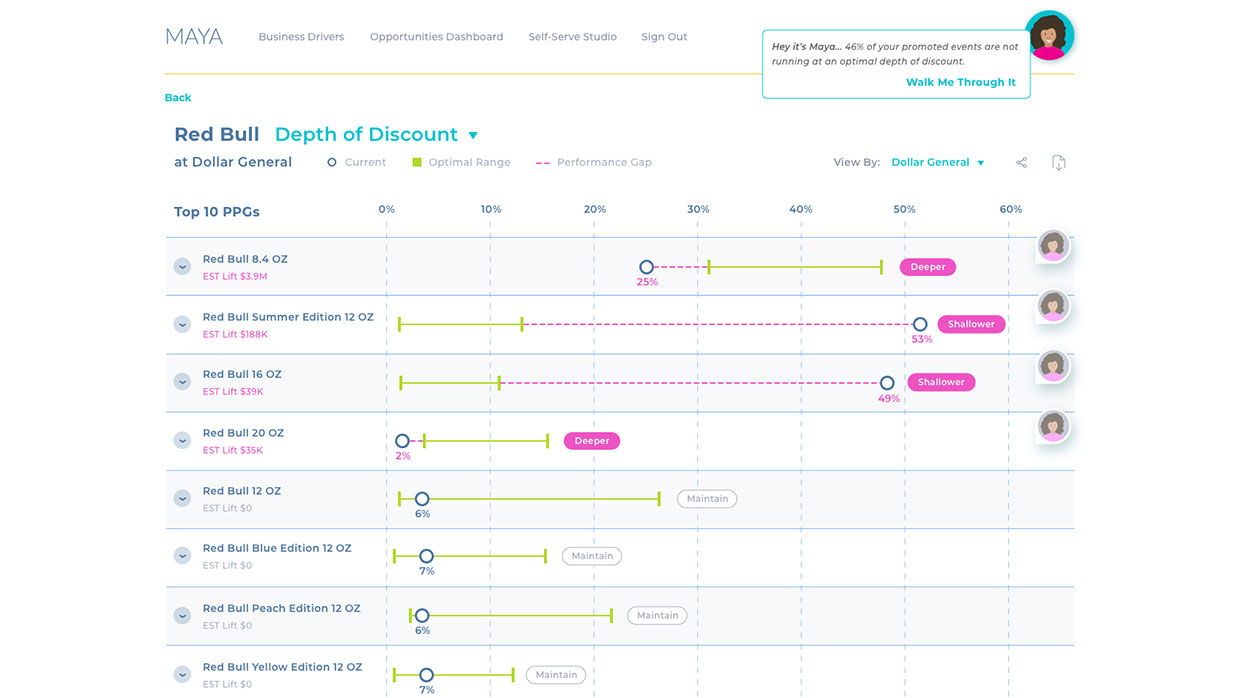Expand Red Bull Yellow Edition 12 OZ row

pos(182,674)
